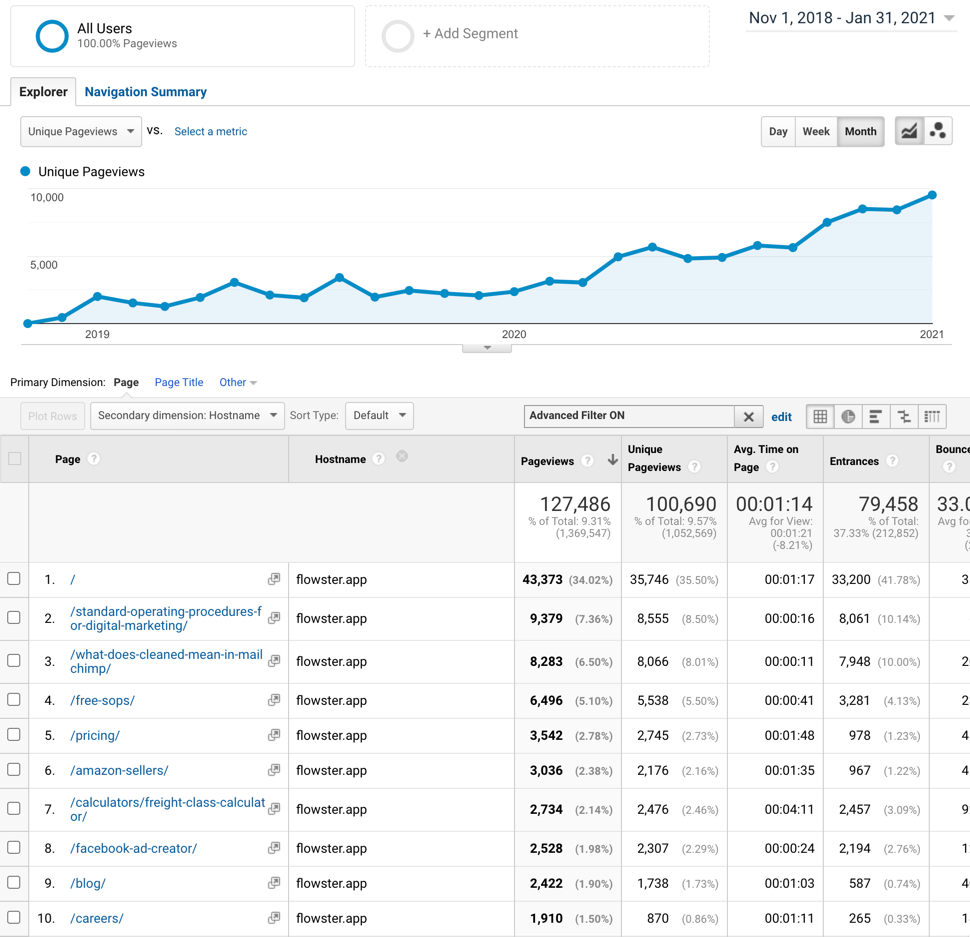This screenshot has height=937, width=970.
Task: Open help for Unique Pageviews column
Action: (x=695, y=467)
